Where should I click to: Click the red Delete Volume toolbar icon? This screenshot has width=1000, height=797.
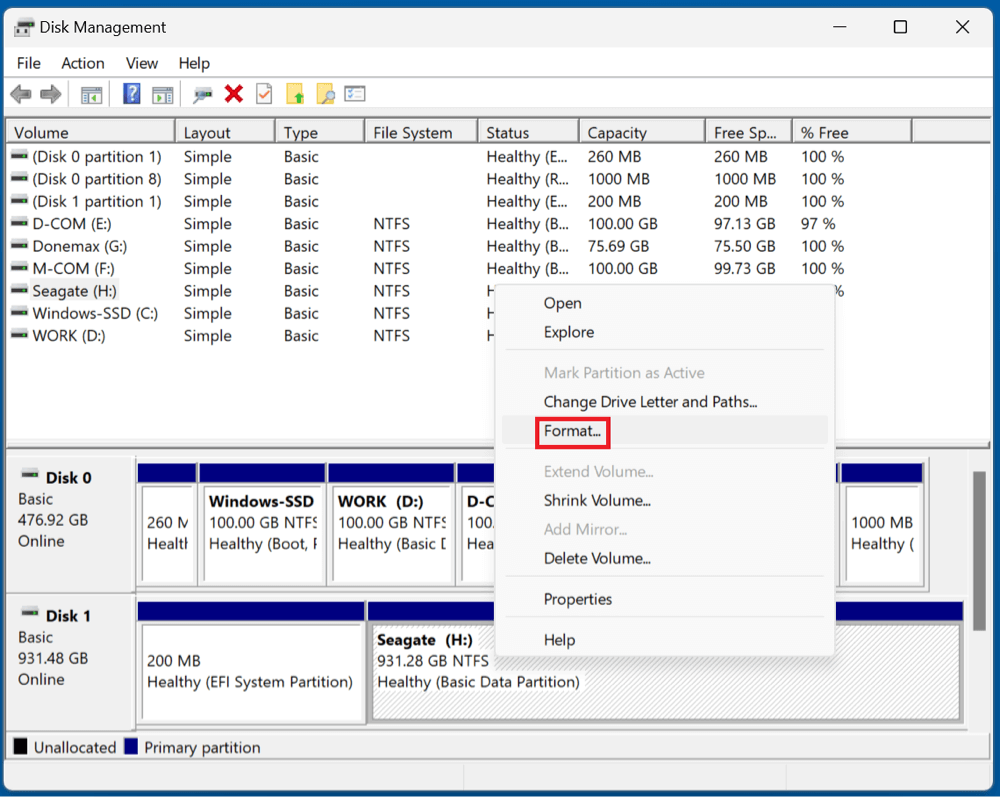(232, 93)
